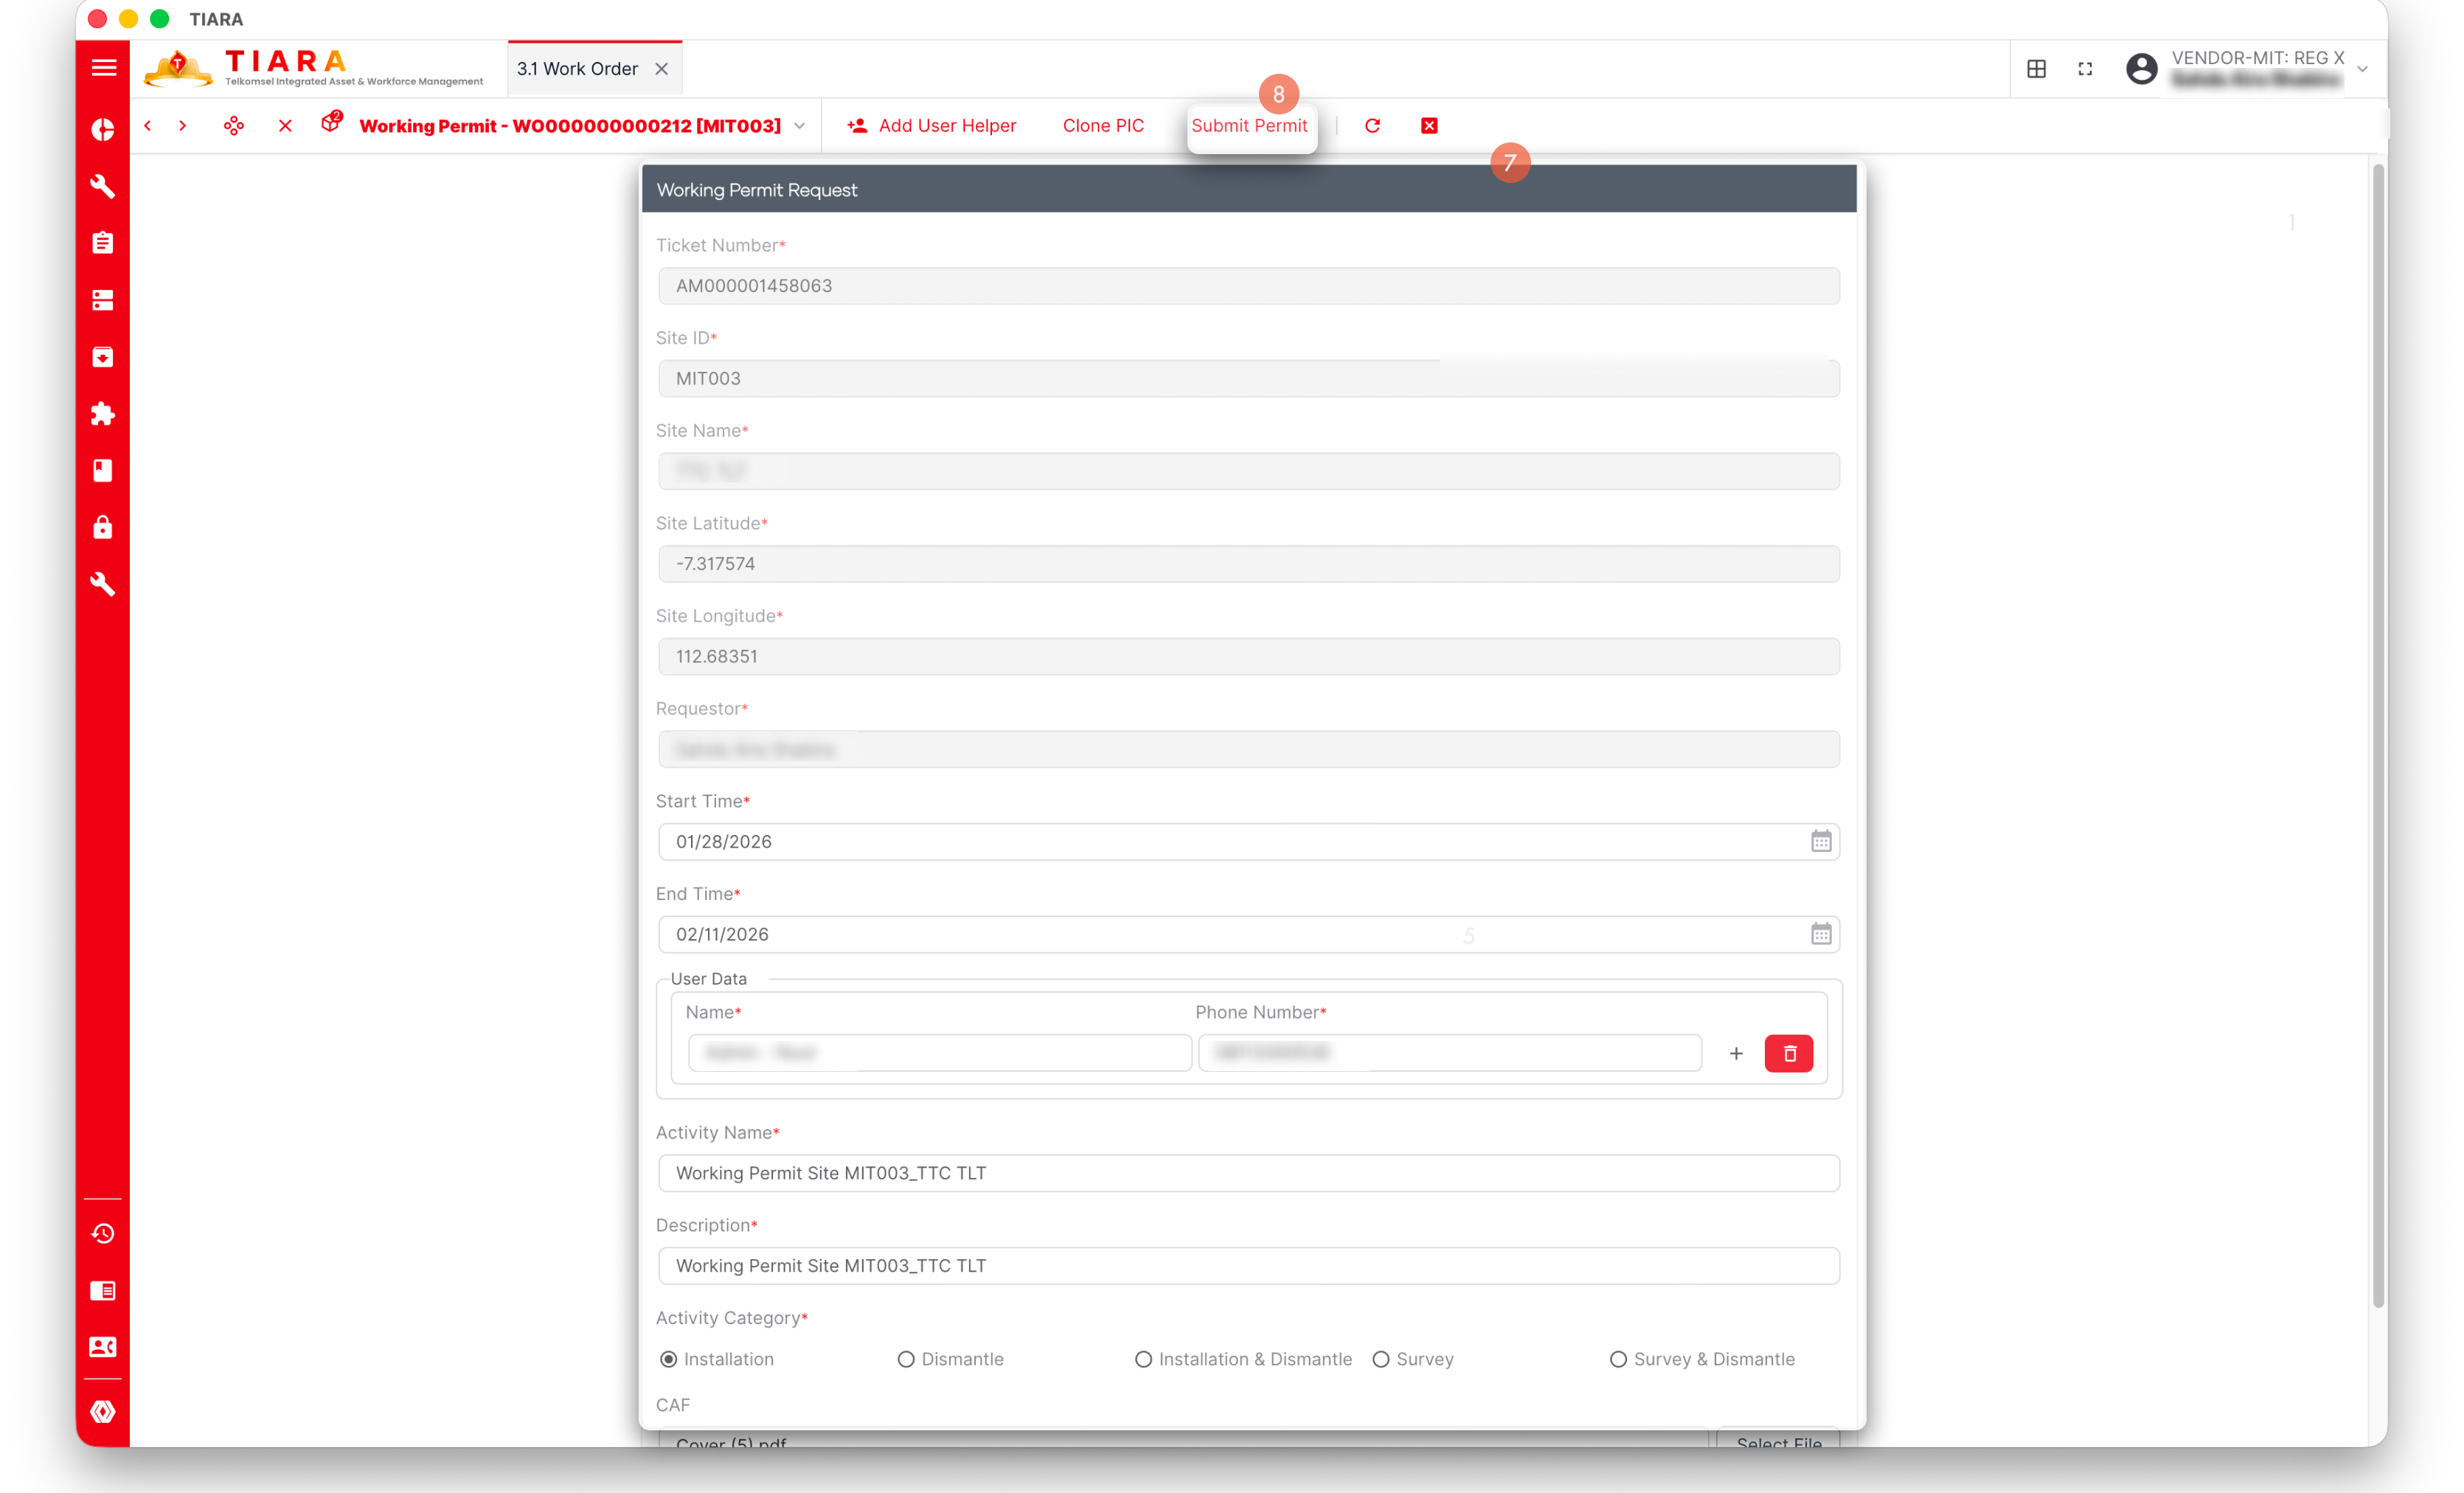This screenshot has height=1493, width=2464.
Task: Click the red trash delete user button
Action: coord(1788,1053)
